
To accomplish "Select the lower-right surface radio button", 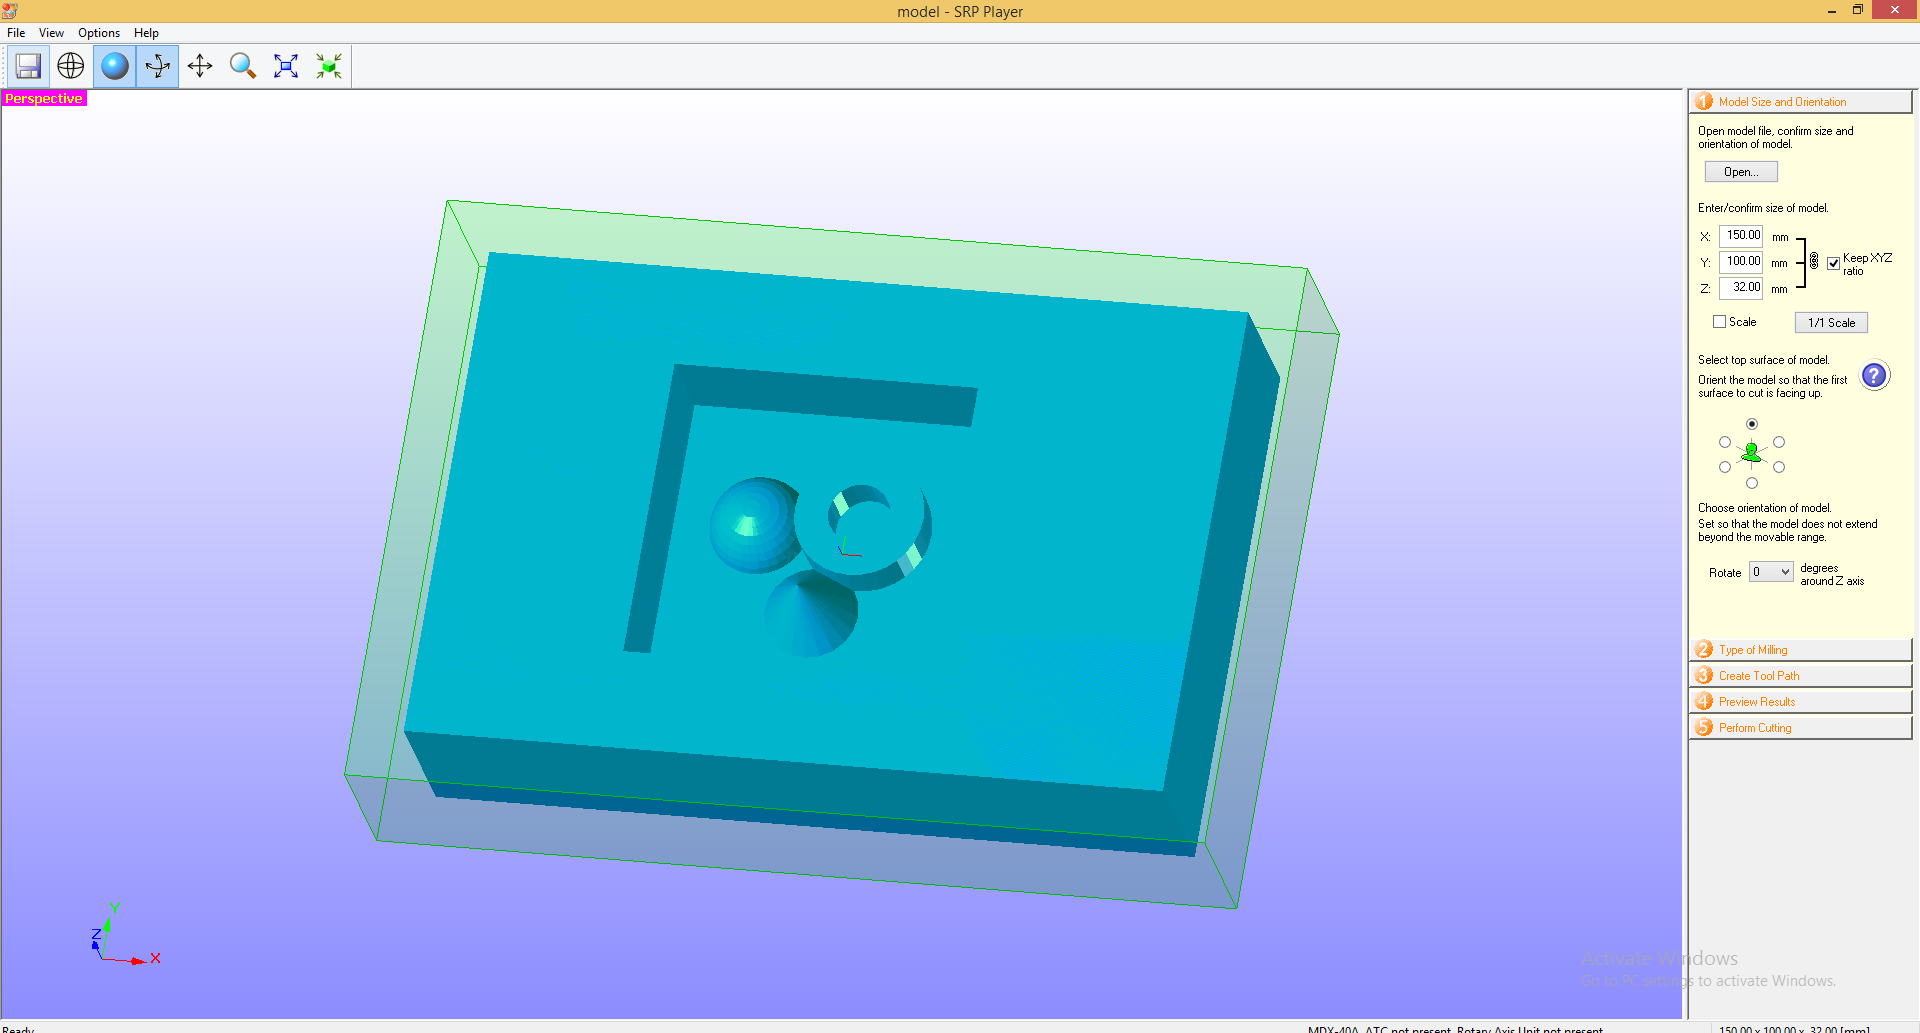I will 1779,467.
